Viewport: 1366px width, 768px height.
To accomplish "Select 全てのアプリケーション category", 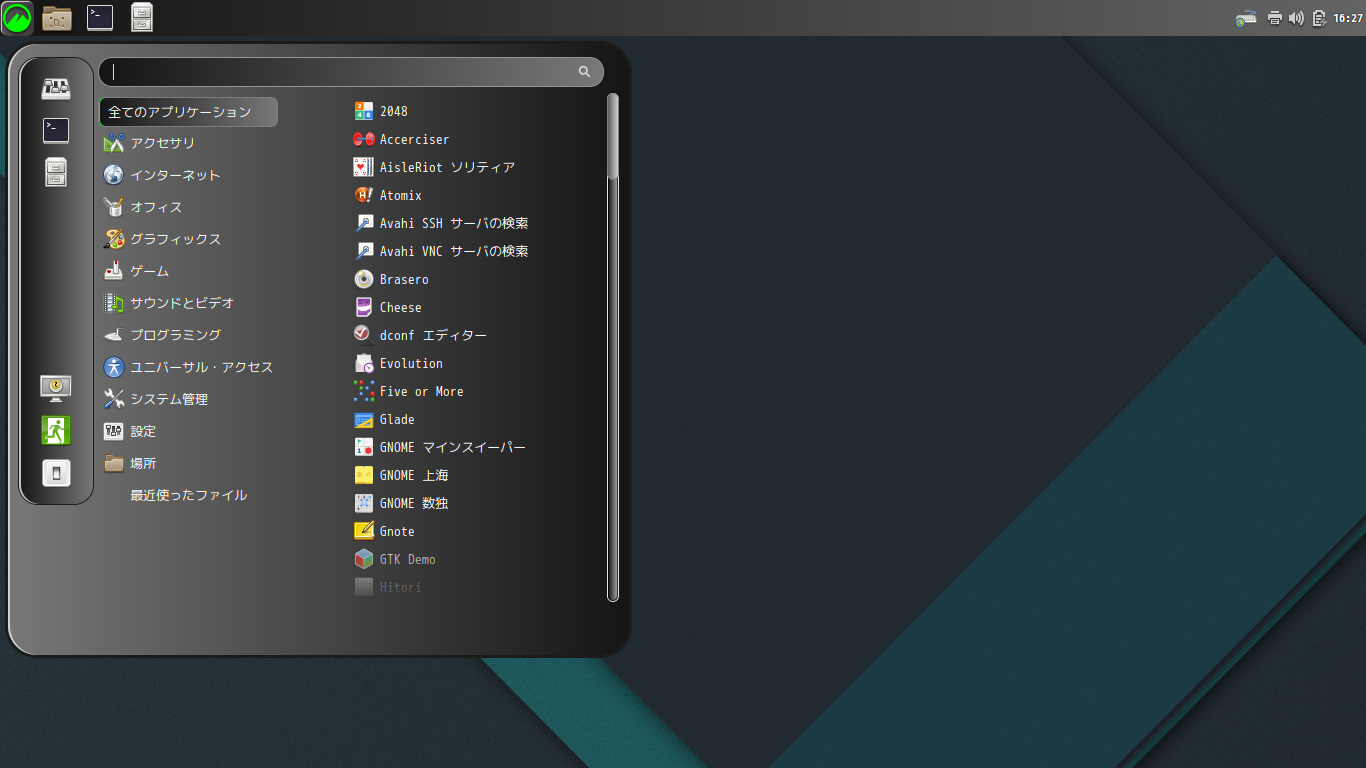I will [x=189, y=112].
